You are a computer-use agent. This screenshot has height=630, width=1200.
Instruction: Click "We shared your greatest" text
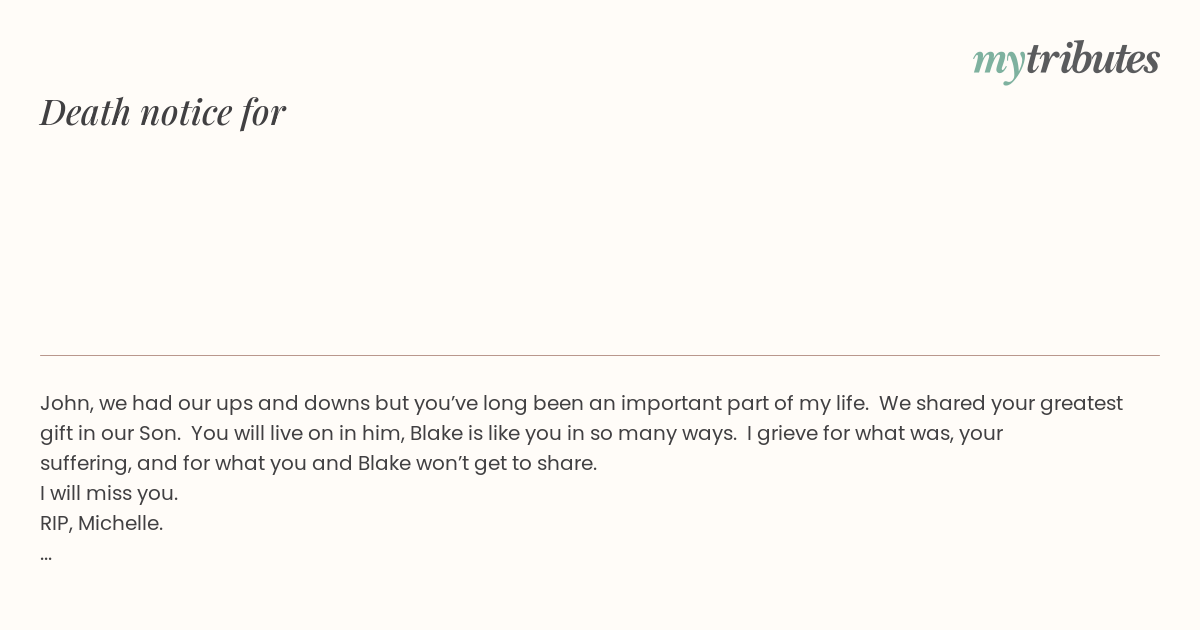1001,403
